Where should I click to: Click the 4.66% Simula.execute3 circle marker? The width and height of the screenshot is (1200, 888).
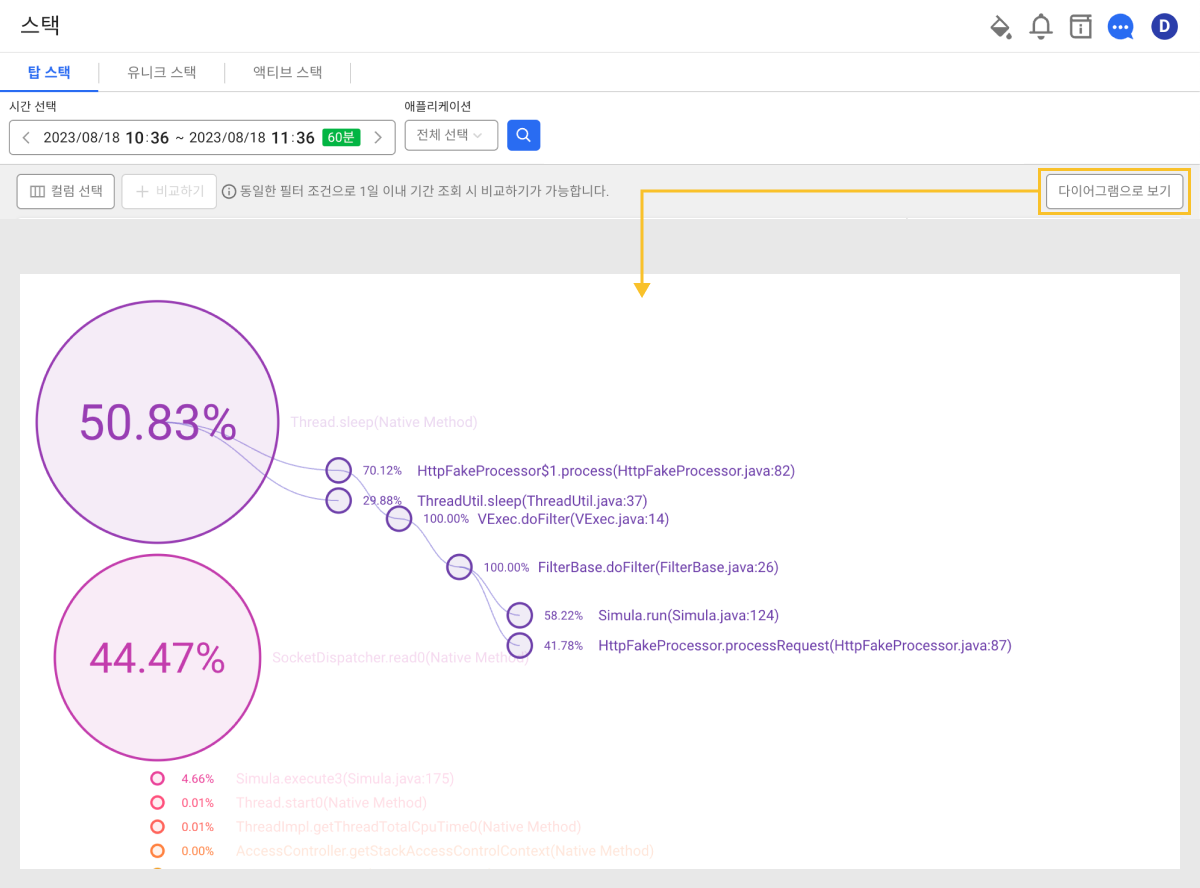click(x=157, y=778)
